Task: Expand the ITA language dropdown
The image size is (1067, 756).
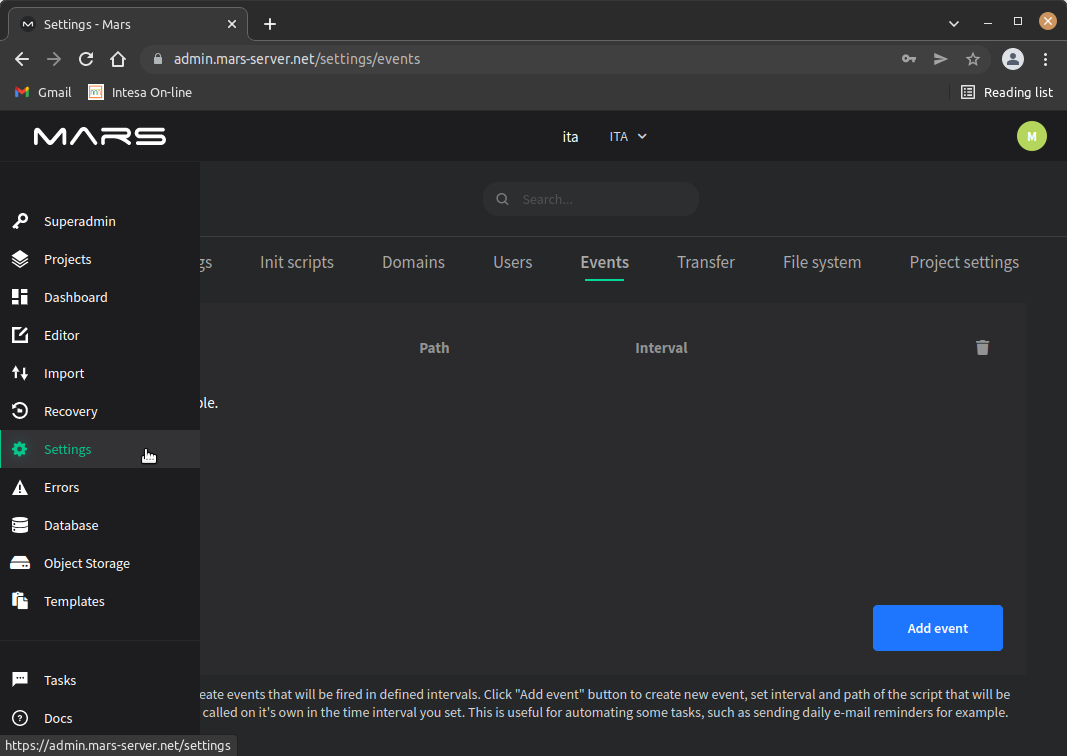Action: point(629,136)
